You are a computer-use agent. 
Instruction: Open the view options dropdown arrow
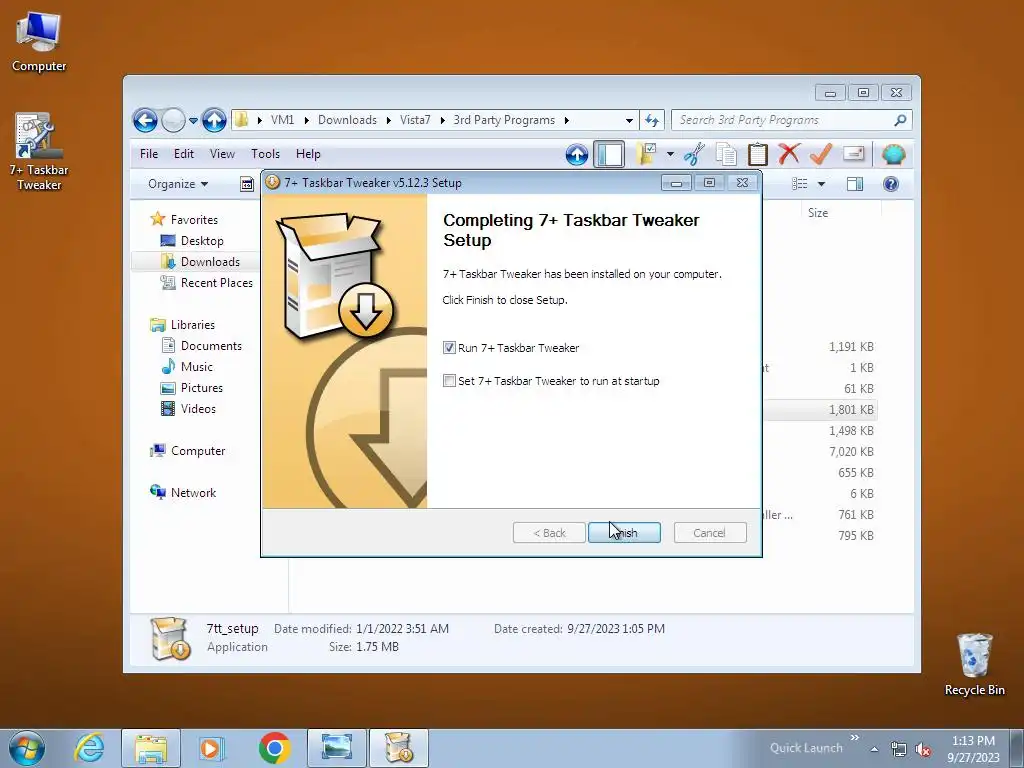tap(821, 184)
